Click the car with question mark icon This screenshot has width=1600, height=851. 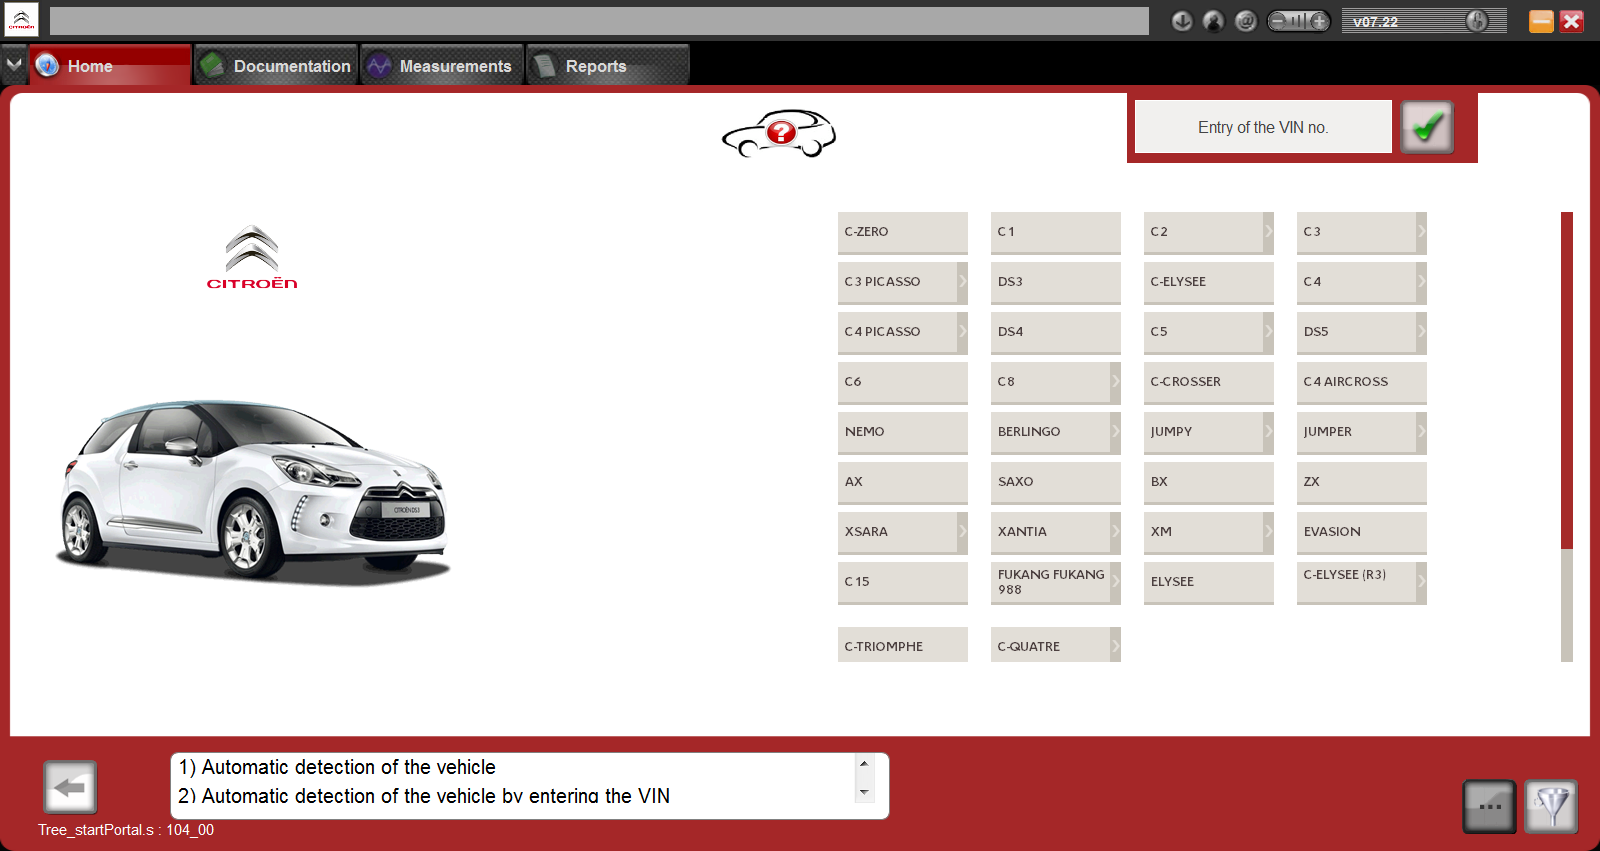pyautogui.click(x=779, y=133)
